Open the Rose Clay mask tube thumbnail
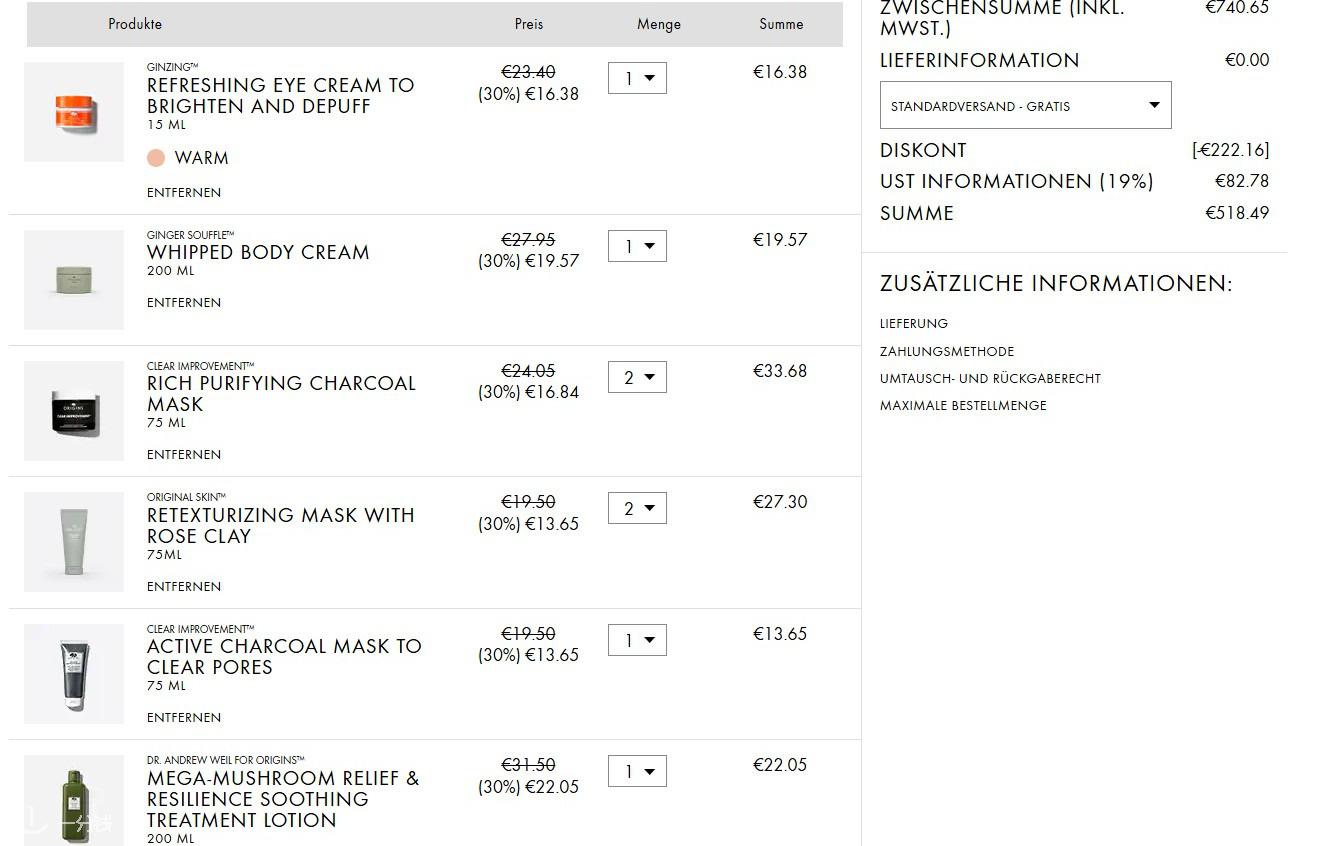 74,542
